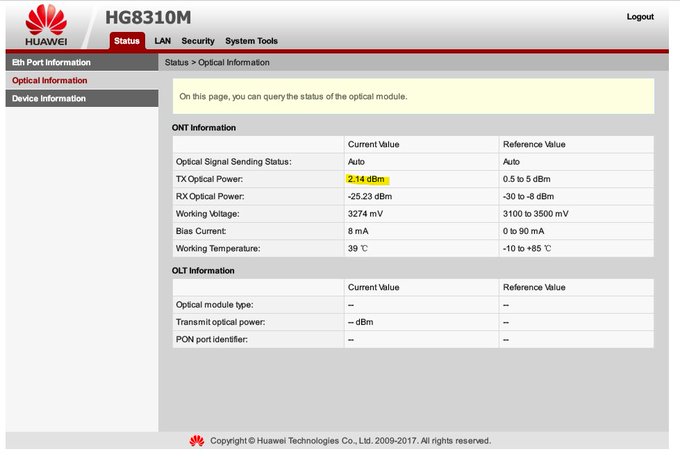Switch to the Security tab

tap(198, 41)
